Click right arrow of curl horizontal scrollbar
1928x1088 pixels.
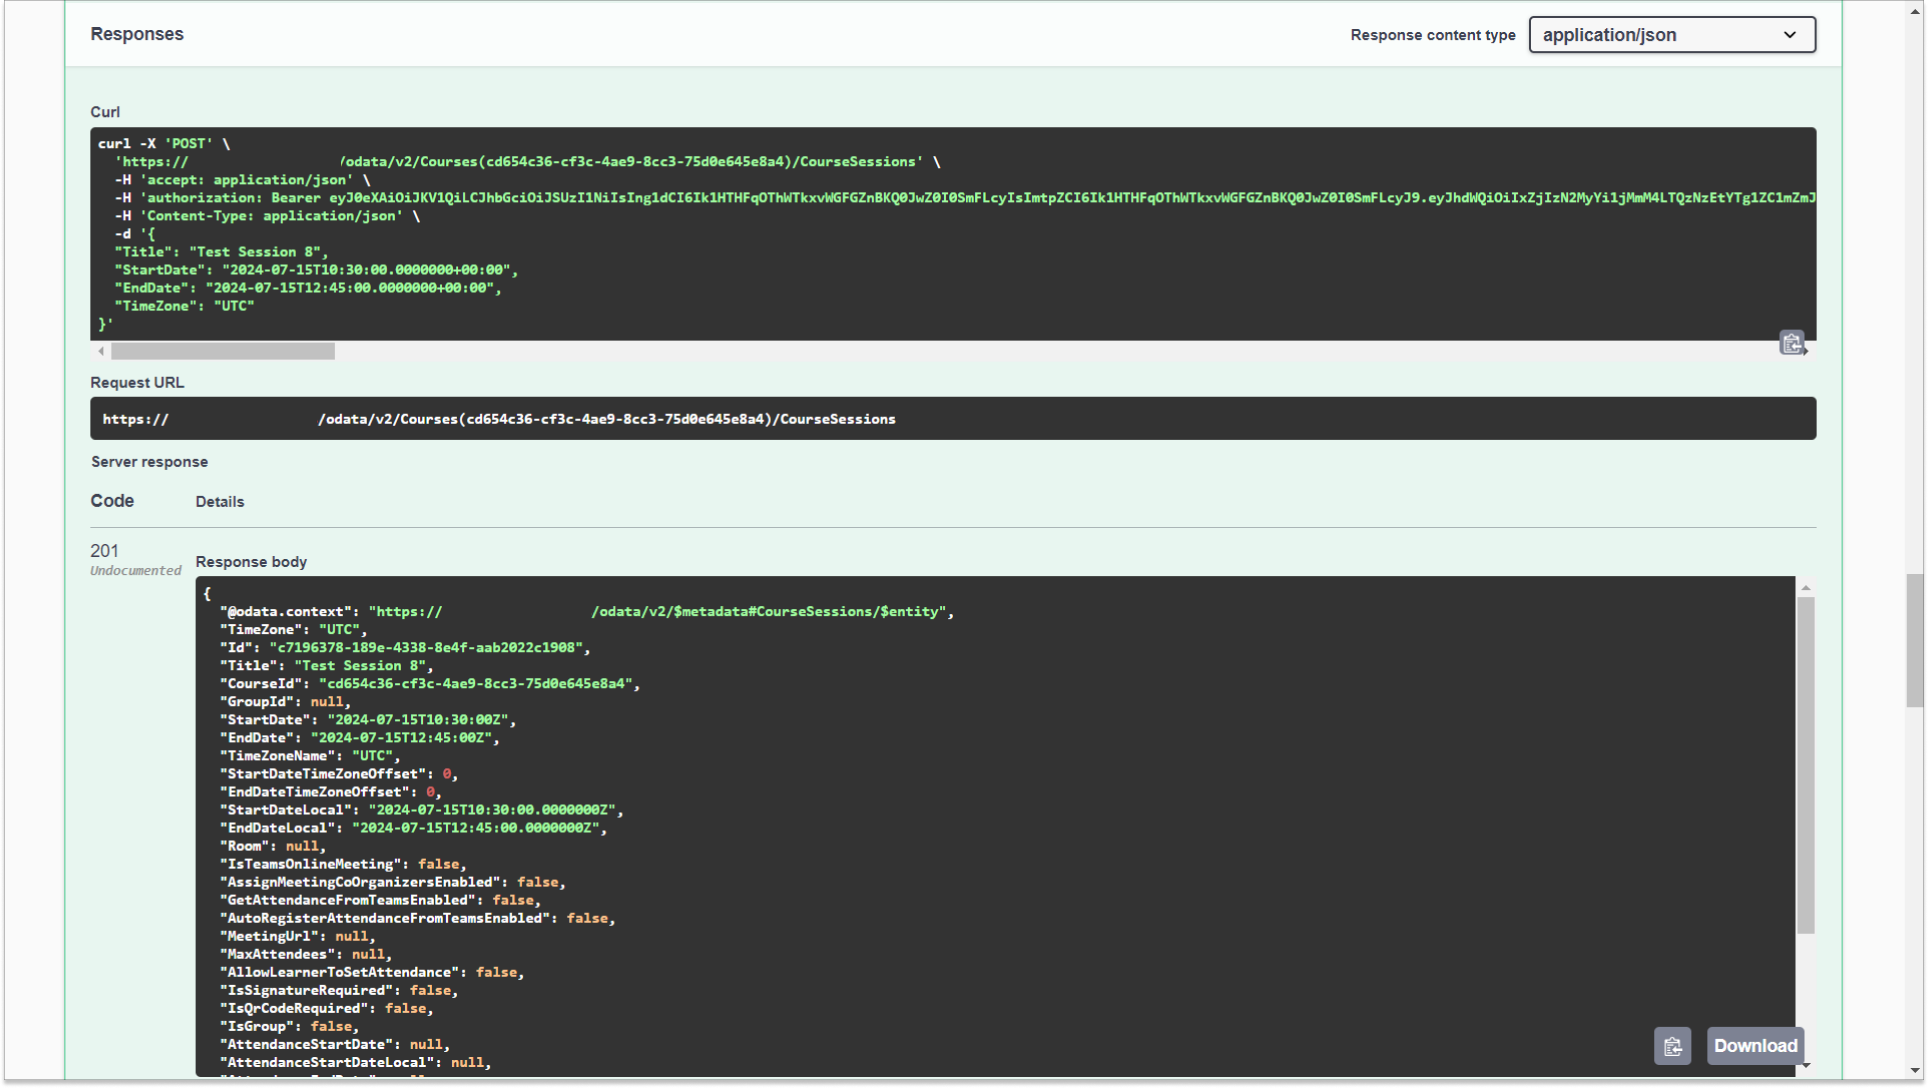point(1806,351)
